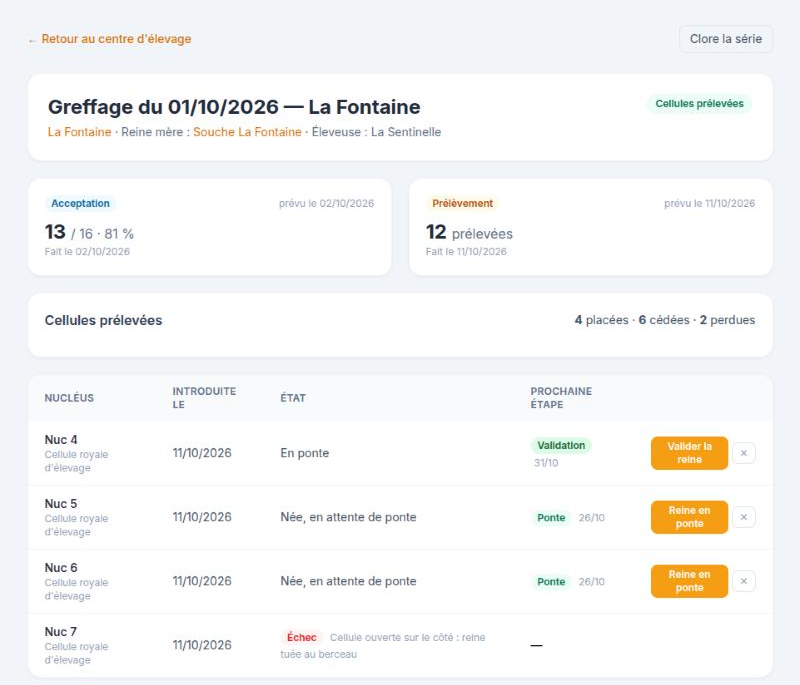Click the Prélèvement stage badge
This screenshot has height=685, width=800.
coord(462,204)
